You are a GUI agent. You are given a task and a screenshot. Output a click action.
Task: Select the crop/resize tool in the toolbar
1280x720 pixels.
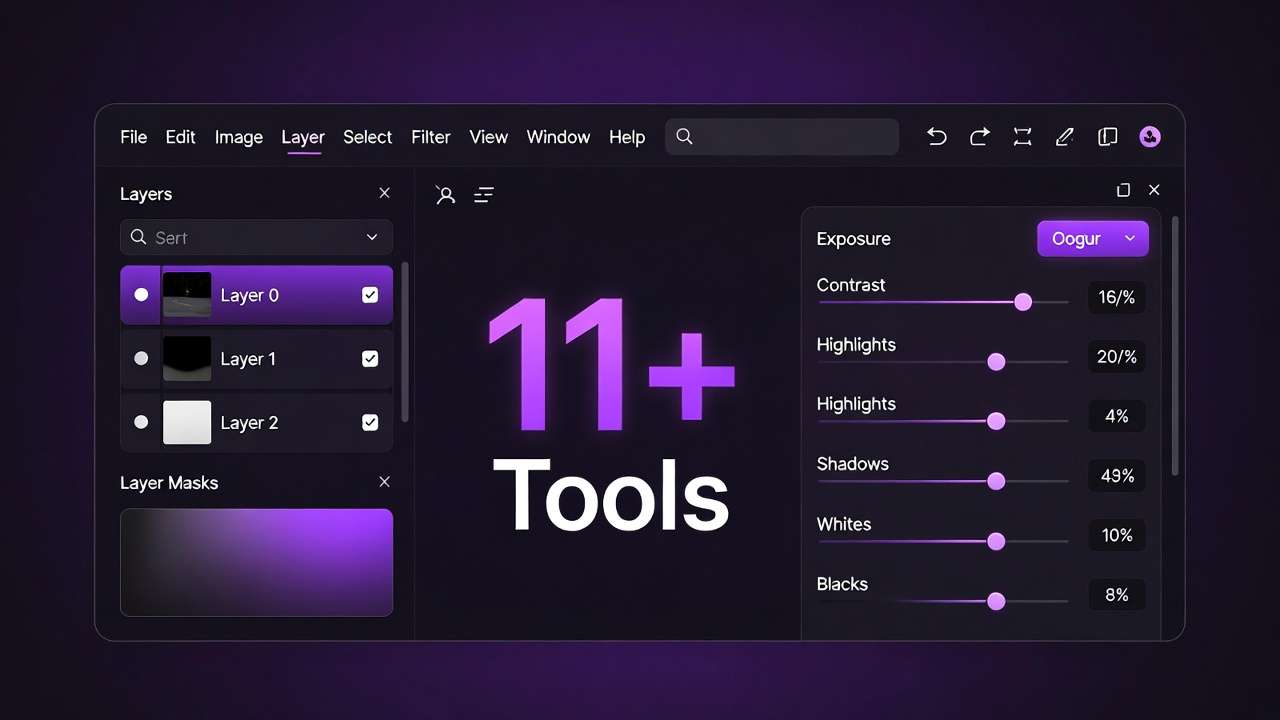click(1022, 136)
